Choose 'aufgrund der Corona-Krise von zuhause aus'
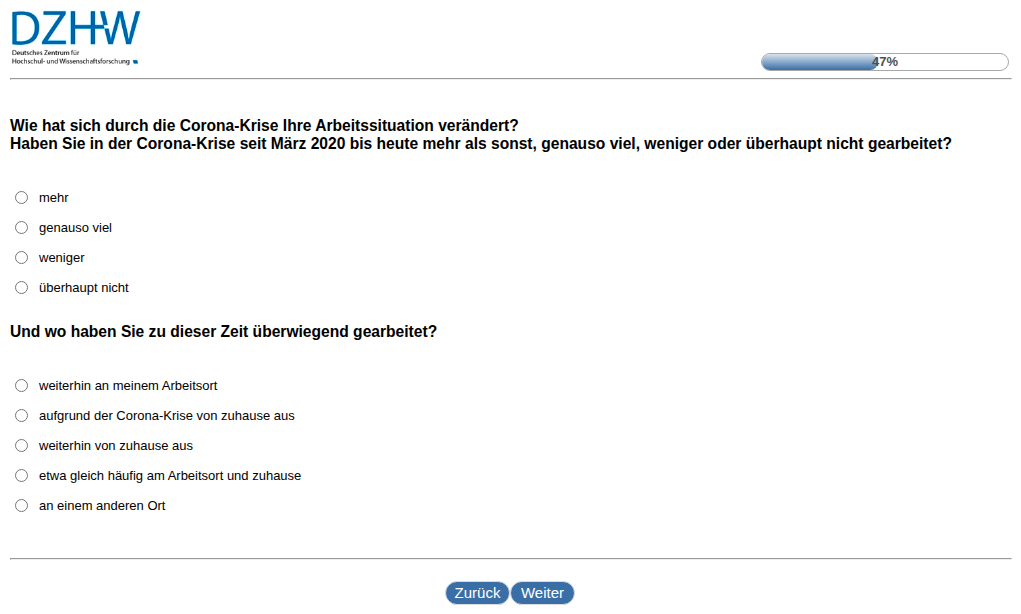Viewport: 1021px width, 614px height. (x=21, y=415)
